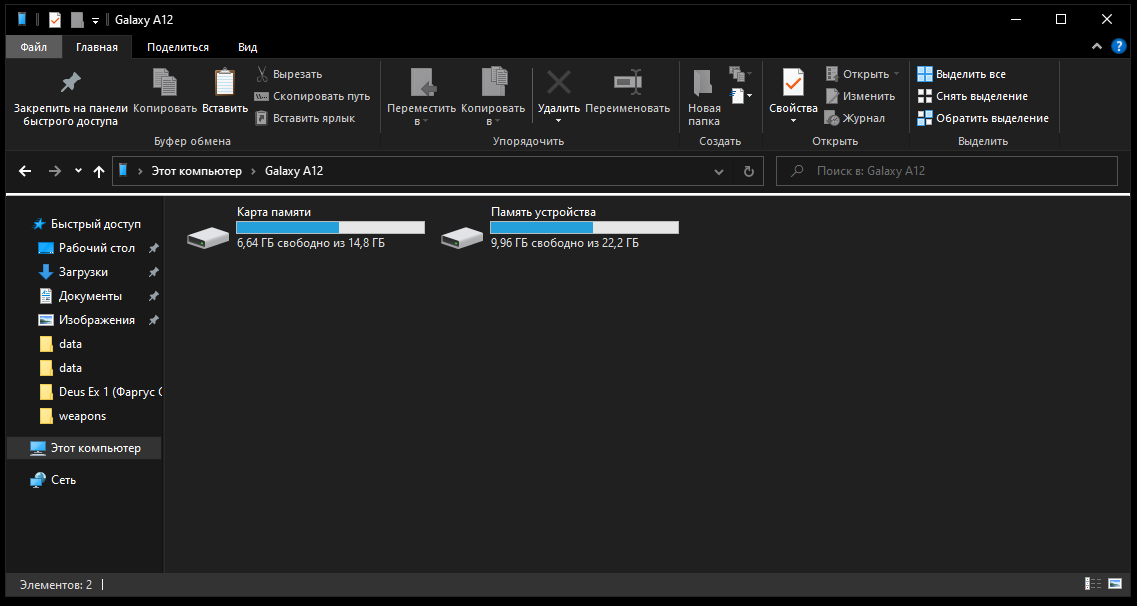
Task: Refresh the Galaxy A12 folder view
Action: click(x=748, y=171)
